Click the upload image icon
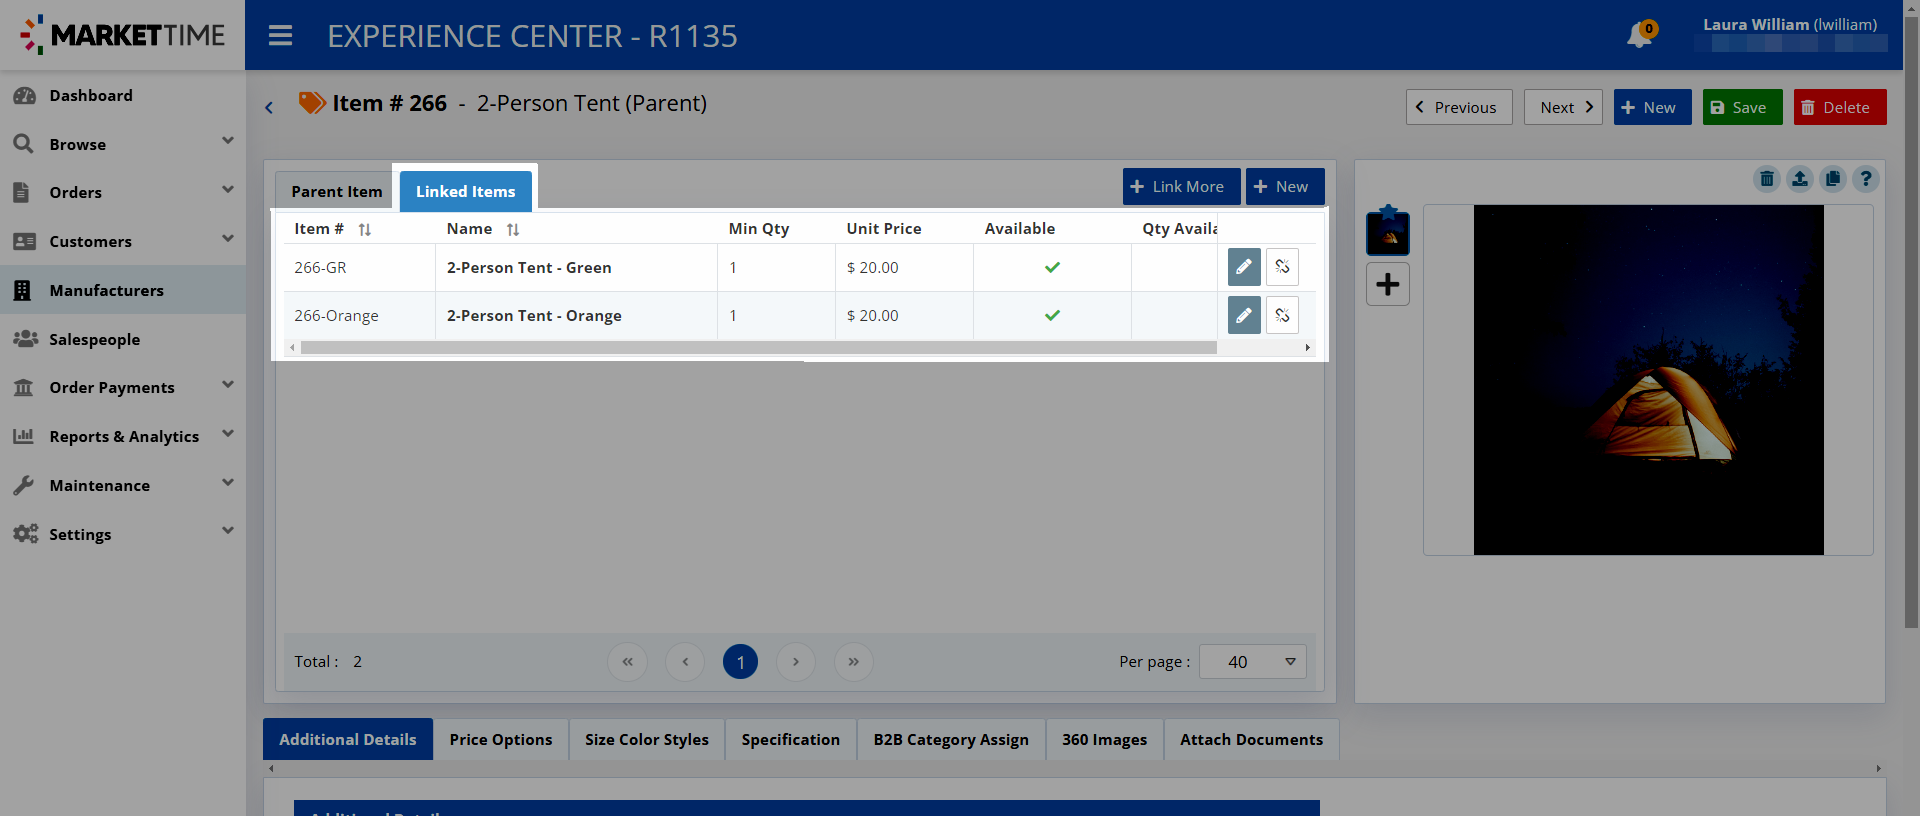The height and width of the screenshot is (816, 1920). 1800,179
